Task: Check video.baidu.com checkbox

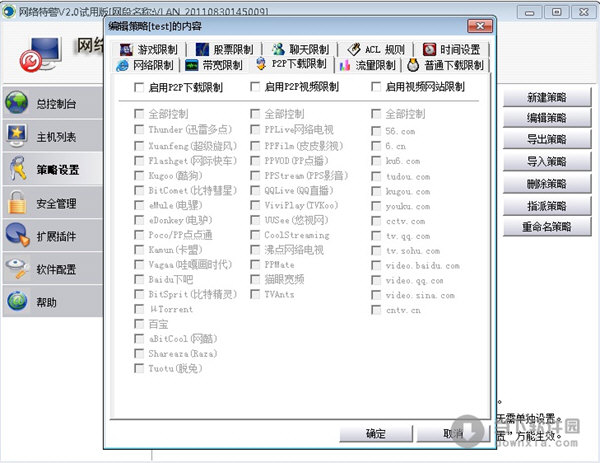Action: 376,265
